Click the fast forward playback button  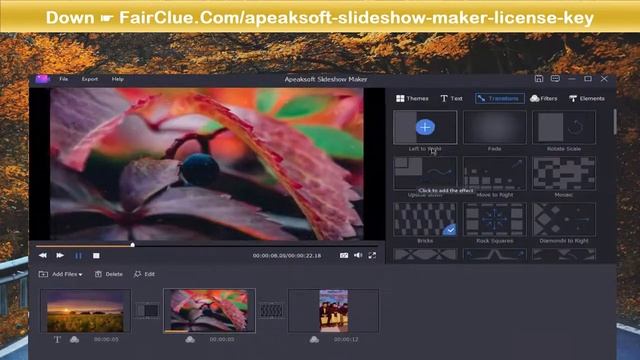tap(60, 256)
